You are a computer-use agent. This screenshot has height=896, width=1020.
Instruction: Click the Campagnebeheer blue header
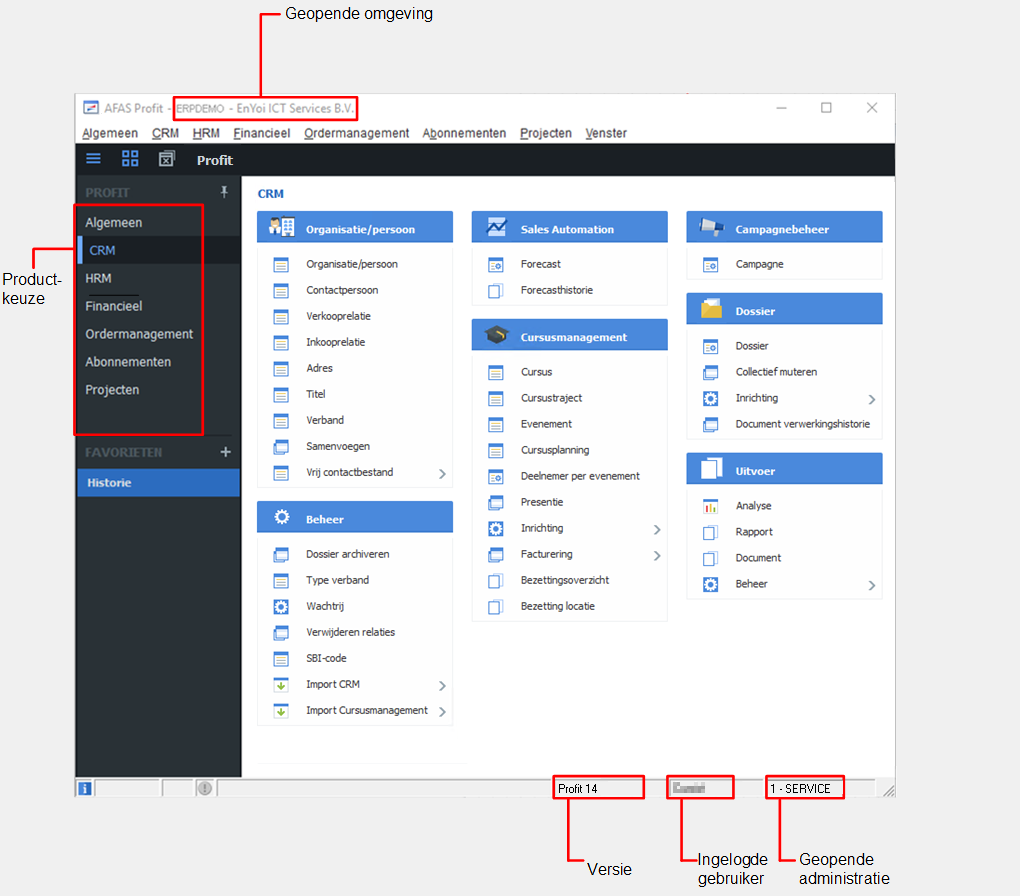pos(784,227)
